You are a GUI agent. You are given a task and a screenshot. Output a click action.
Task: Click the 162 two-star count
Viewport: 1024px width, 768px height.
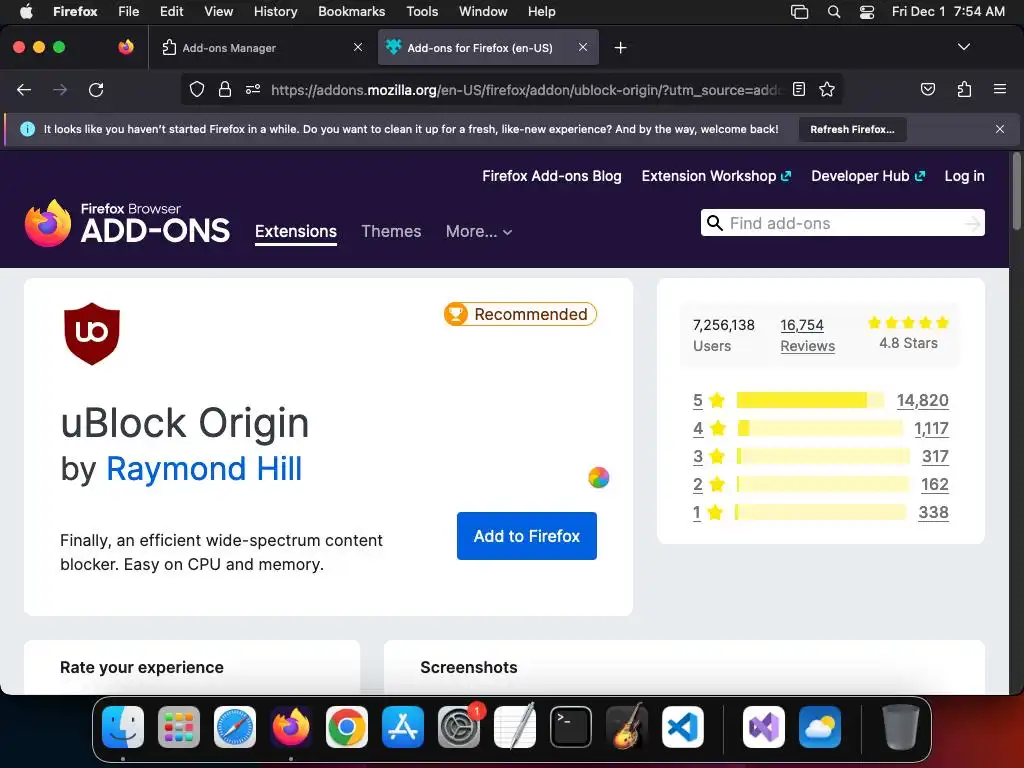[935, 485]
